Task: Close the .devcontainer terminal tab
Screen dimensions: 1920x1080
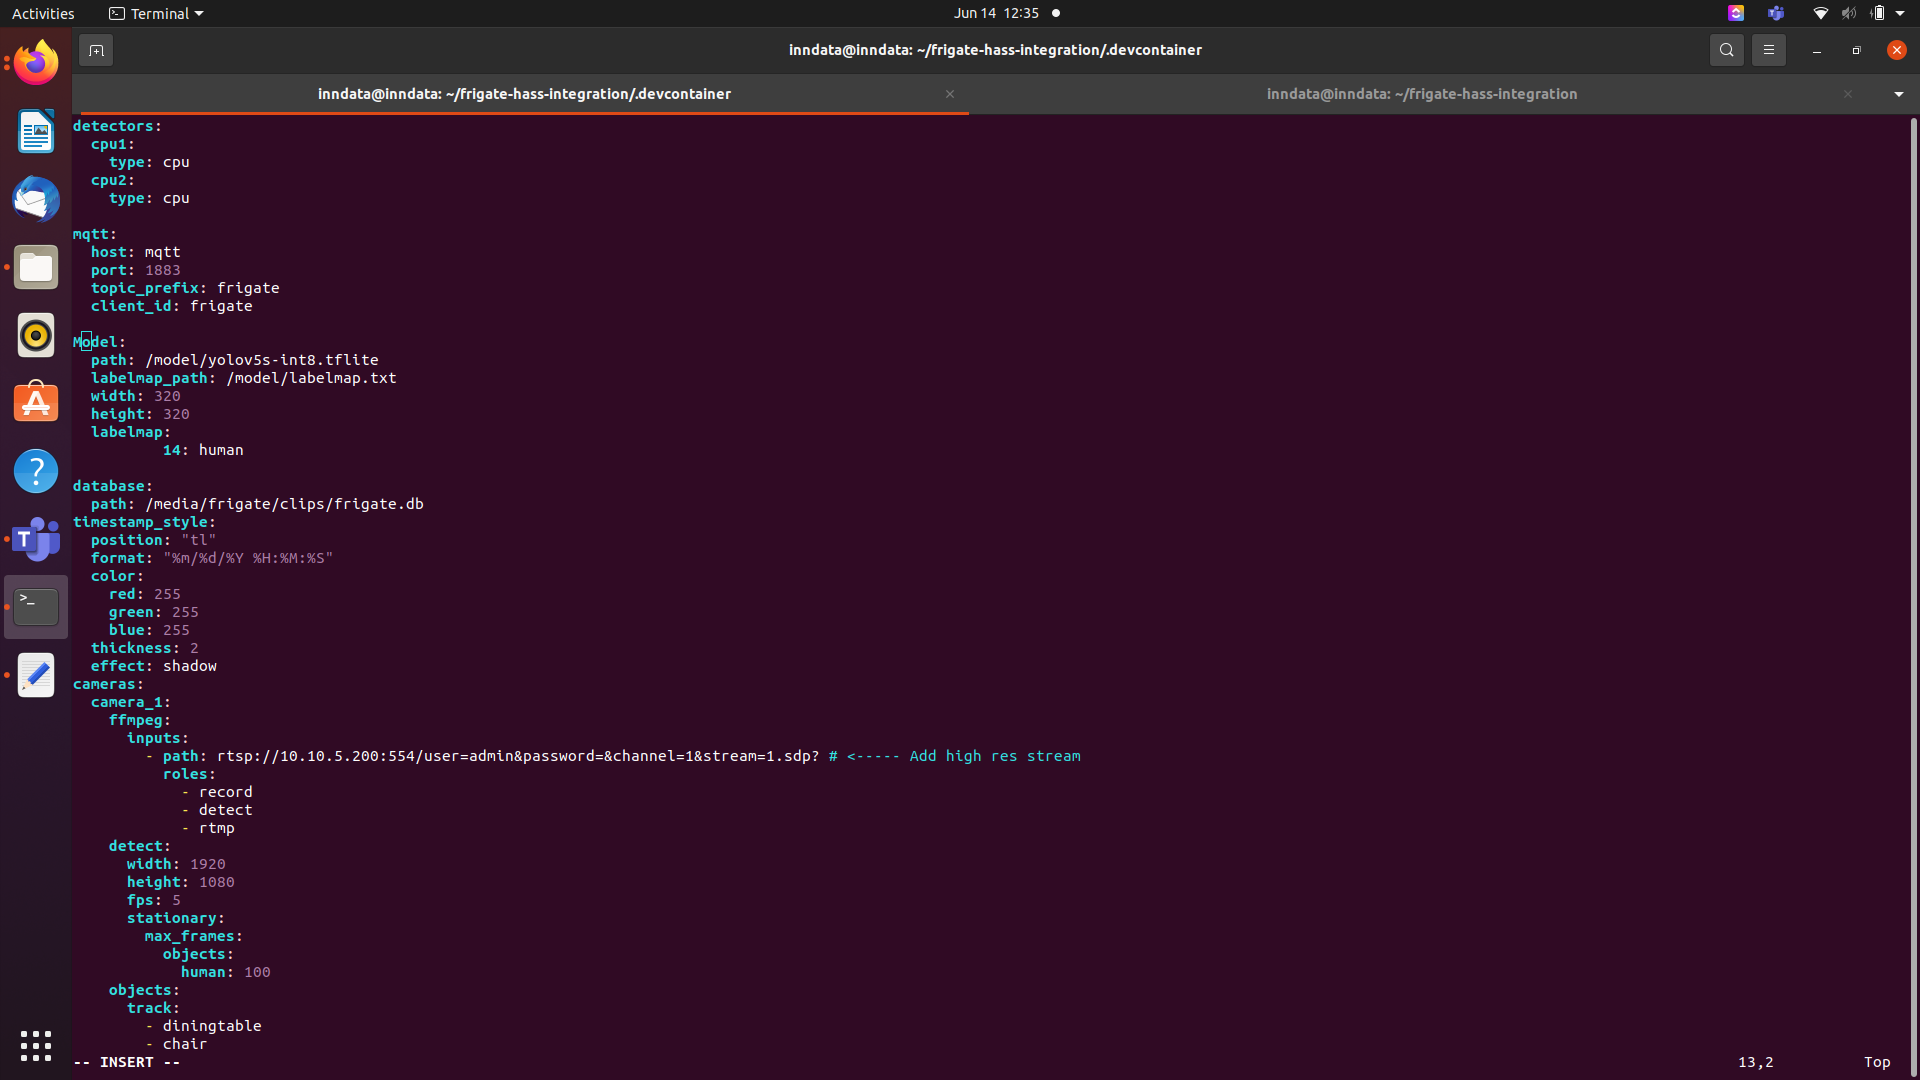Action: 949,94
